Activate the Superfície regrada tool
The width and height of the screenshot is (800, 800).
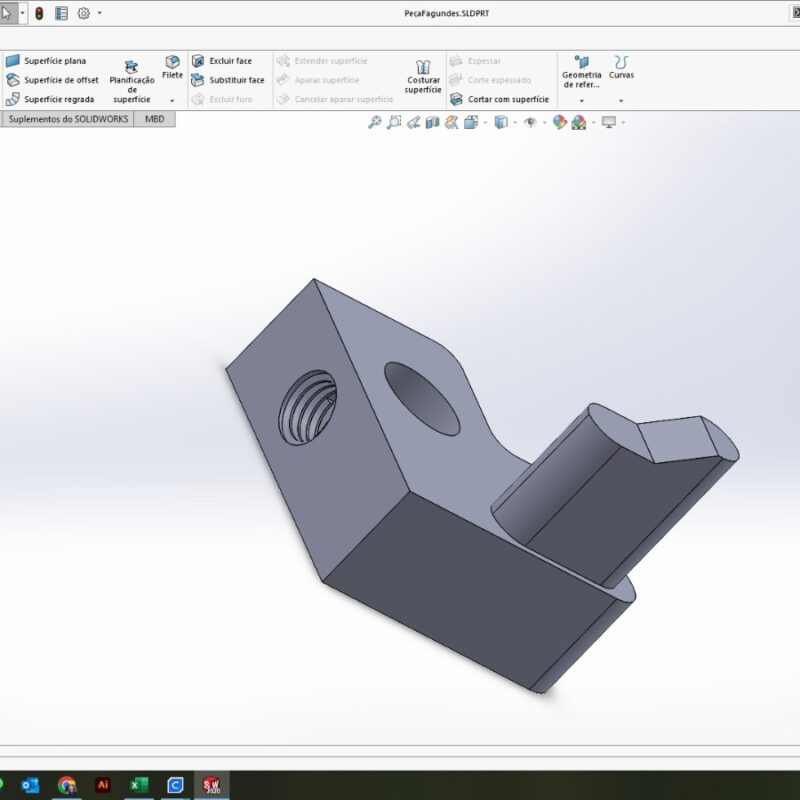click(50, 99)
